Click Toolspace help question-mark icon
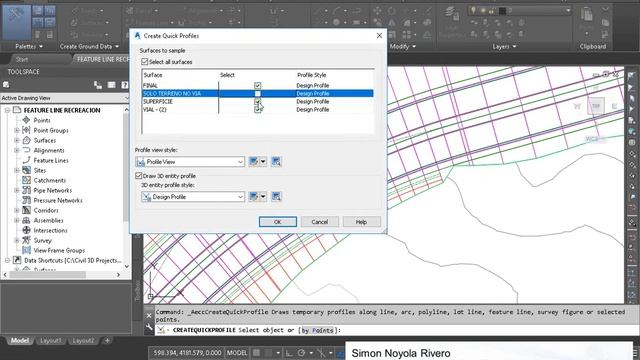 pos(124,85)
